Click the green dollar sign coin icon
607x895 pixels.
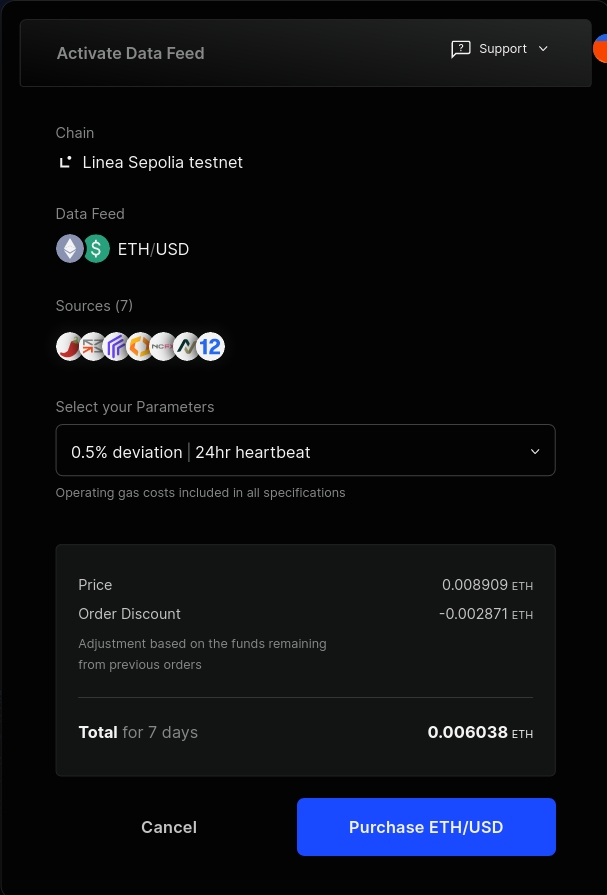[x=96, y=249]
